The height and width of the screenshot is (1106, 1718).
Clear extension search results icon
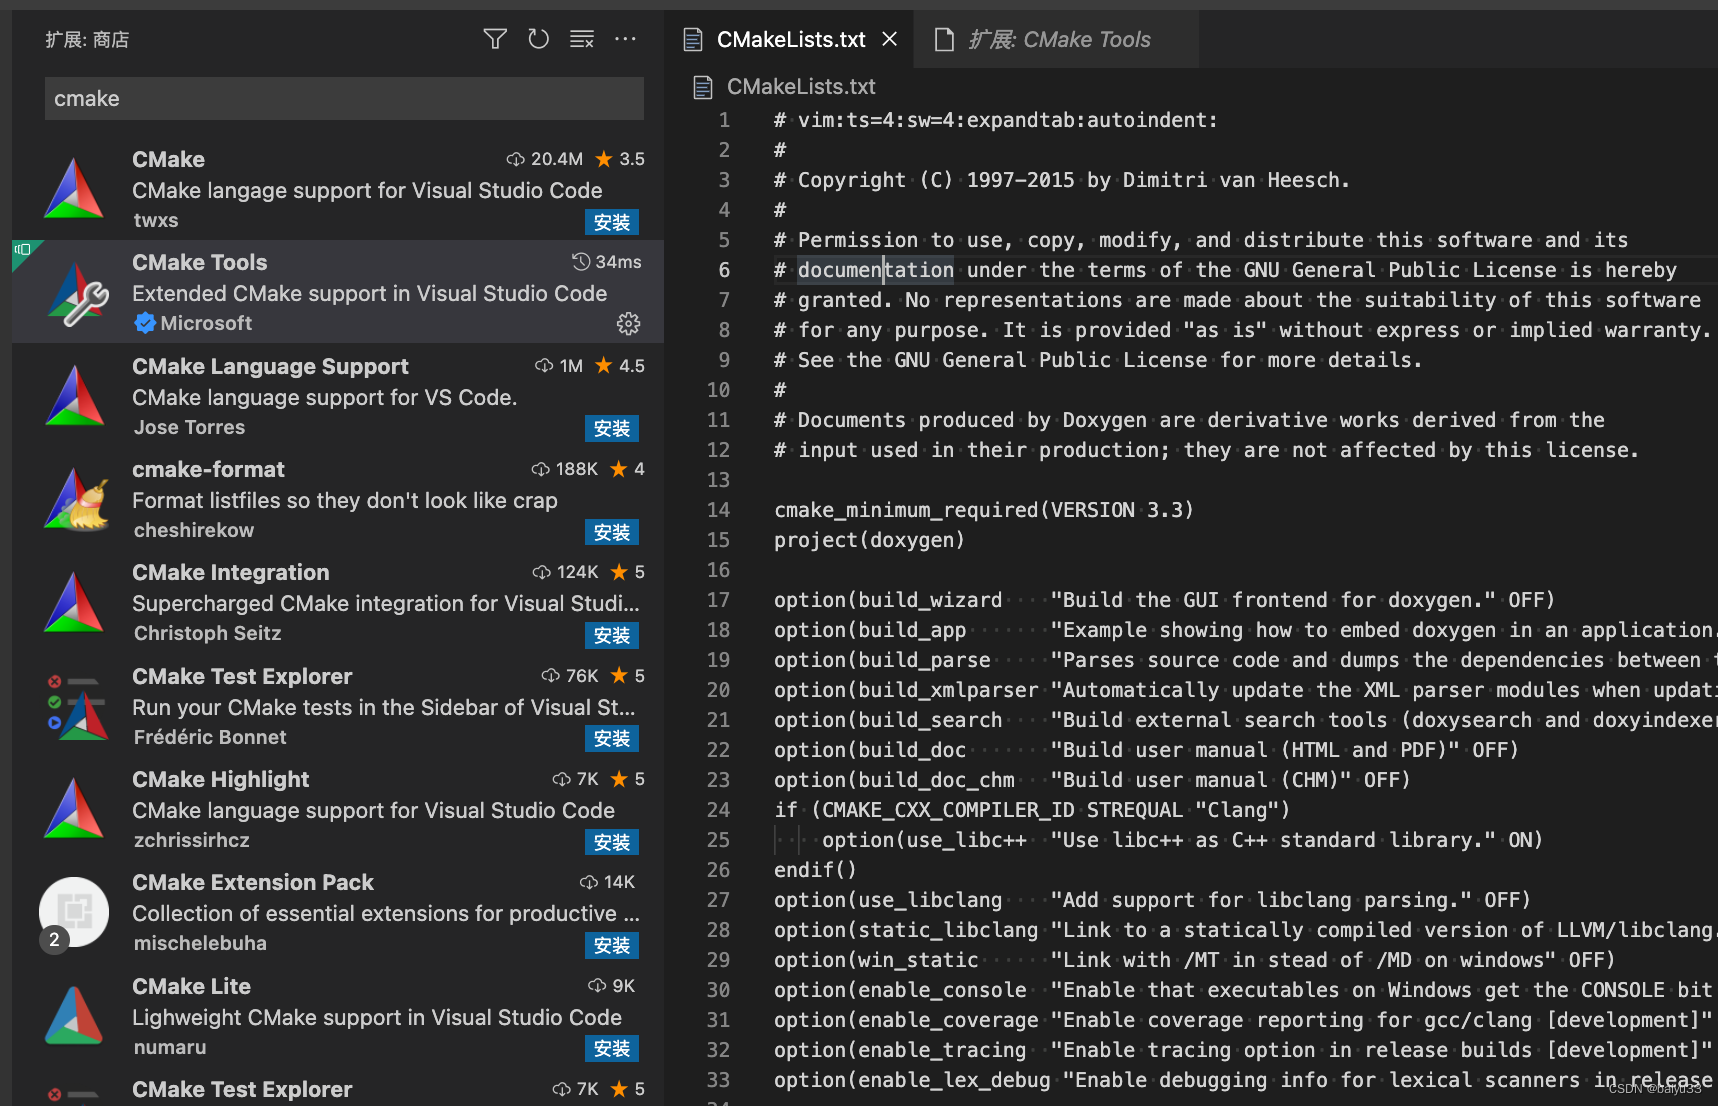pos(582,39)
